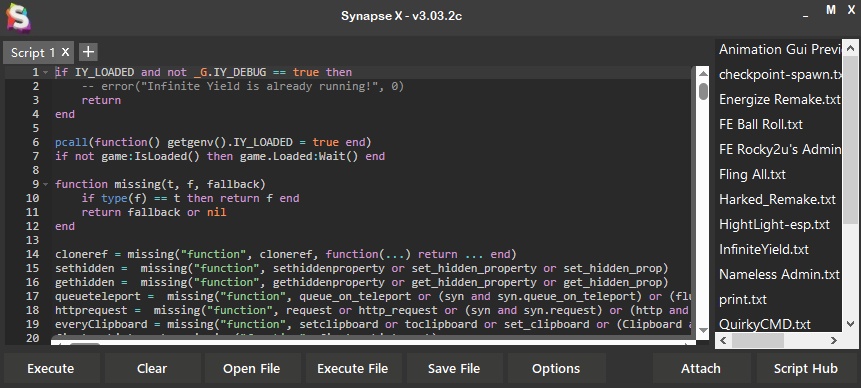Viewport: 861px width, 388px height.
Task: Select Nameless Admin.txt script
Action: point(779,274)
